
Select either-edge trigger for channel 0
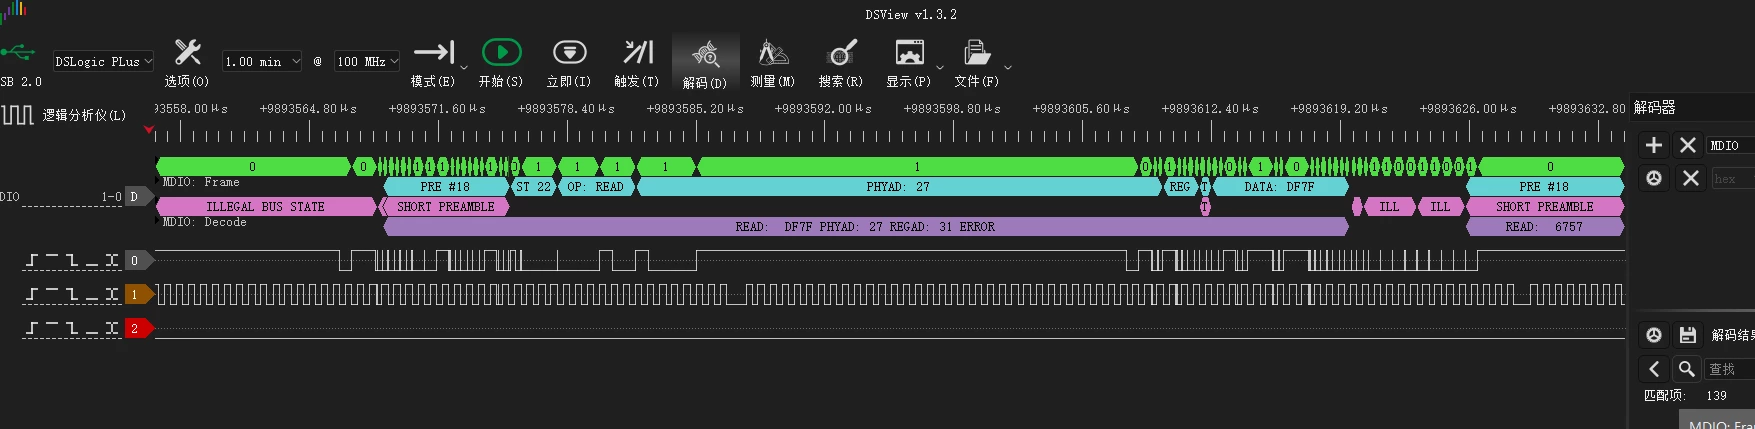pos(112,261)
